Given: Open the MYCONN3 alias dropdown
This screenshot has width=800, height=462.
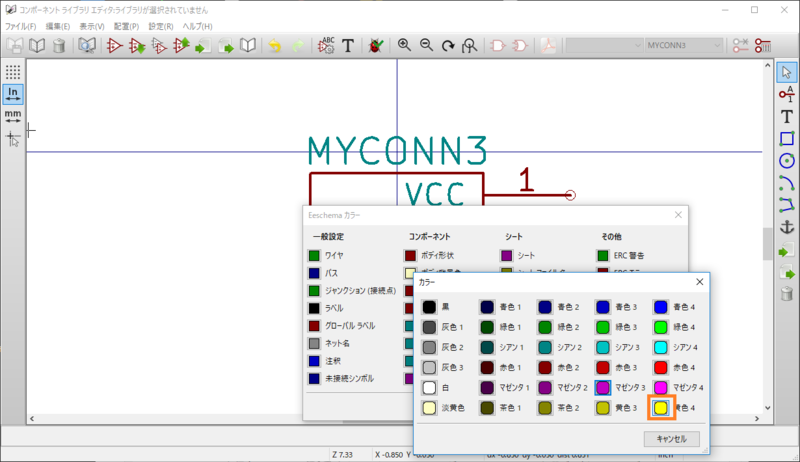Looking at the screenshot, I should click(x=684, y=45).
